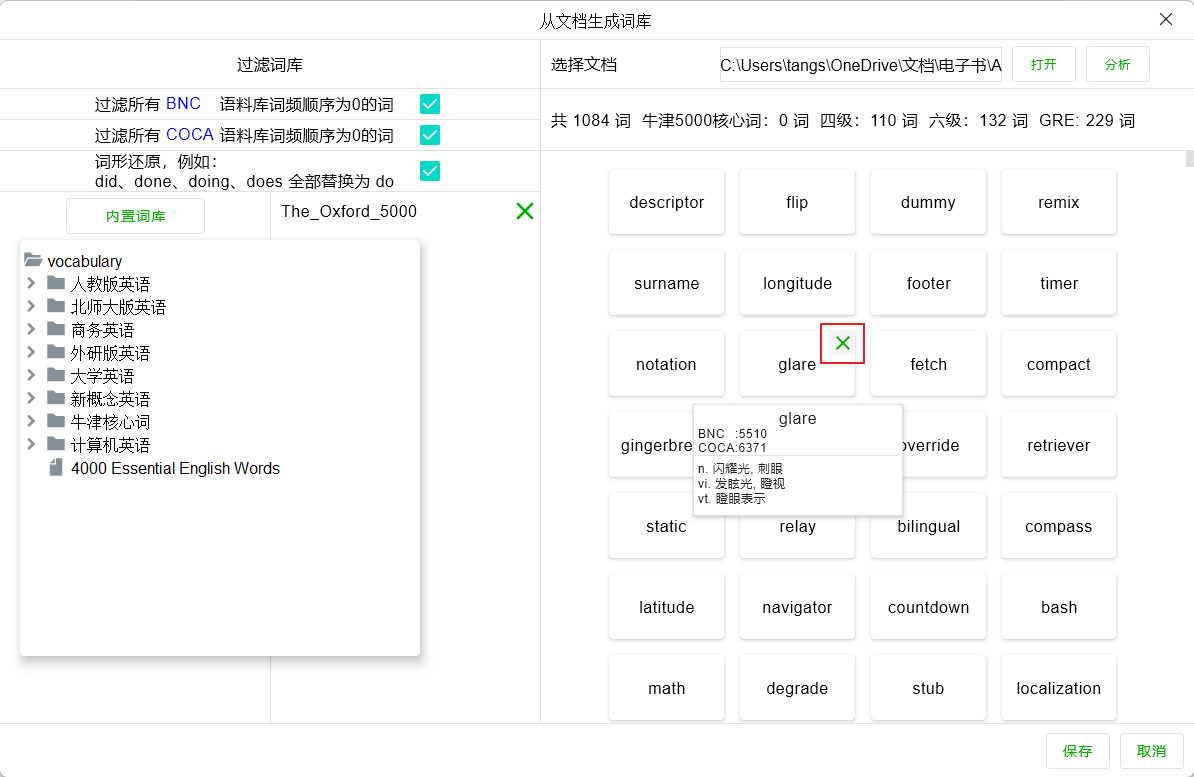The height and width of the screenshot is (777, 1194).
Task: Expand the 牛津核心词 tree node
Action: 30,421
